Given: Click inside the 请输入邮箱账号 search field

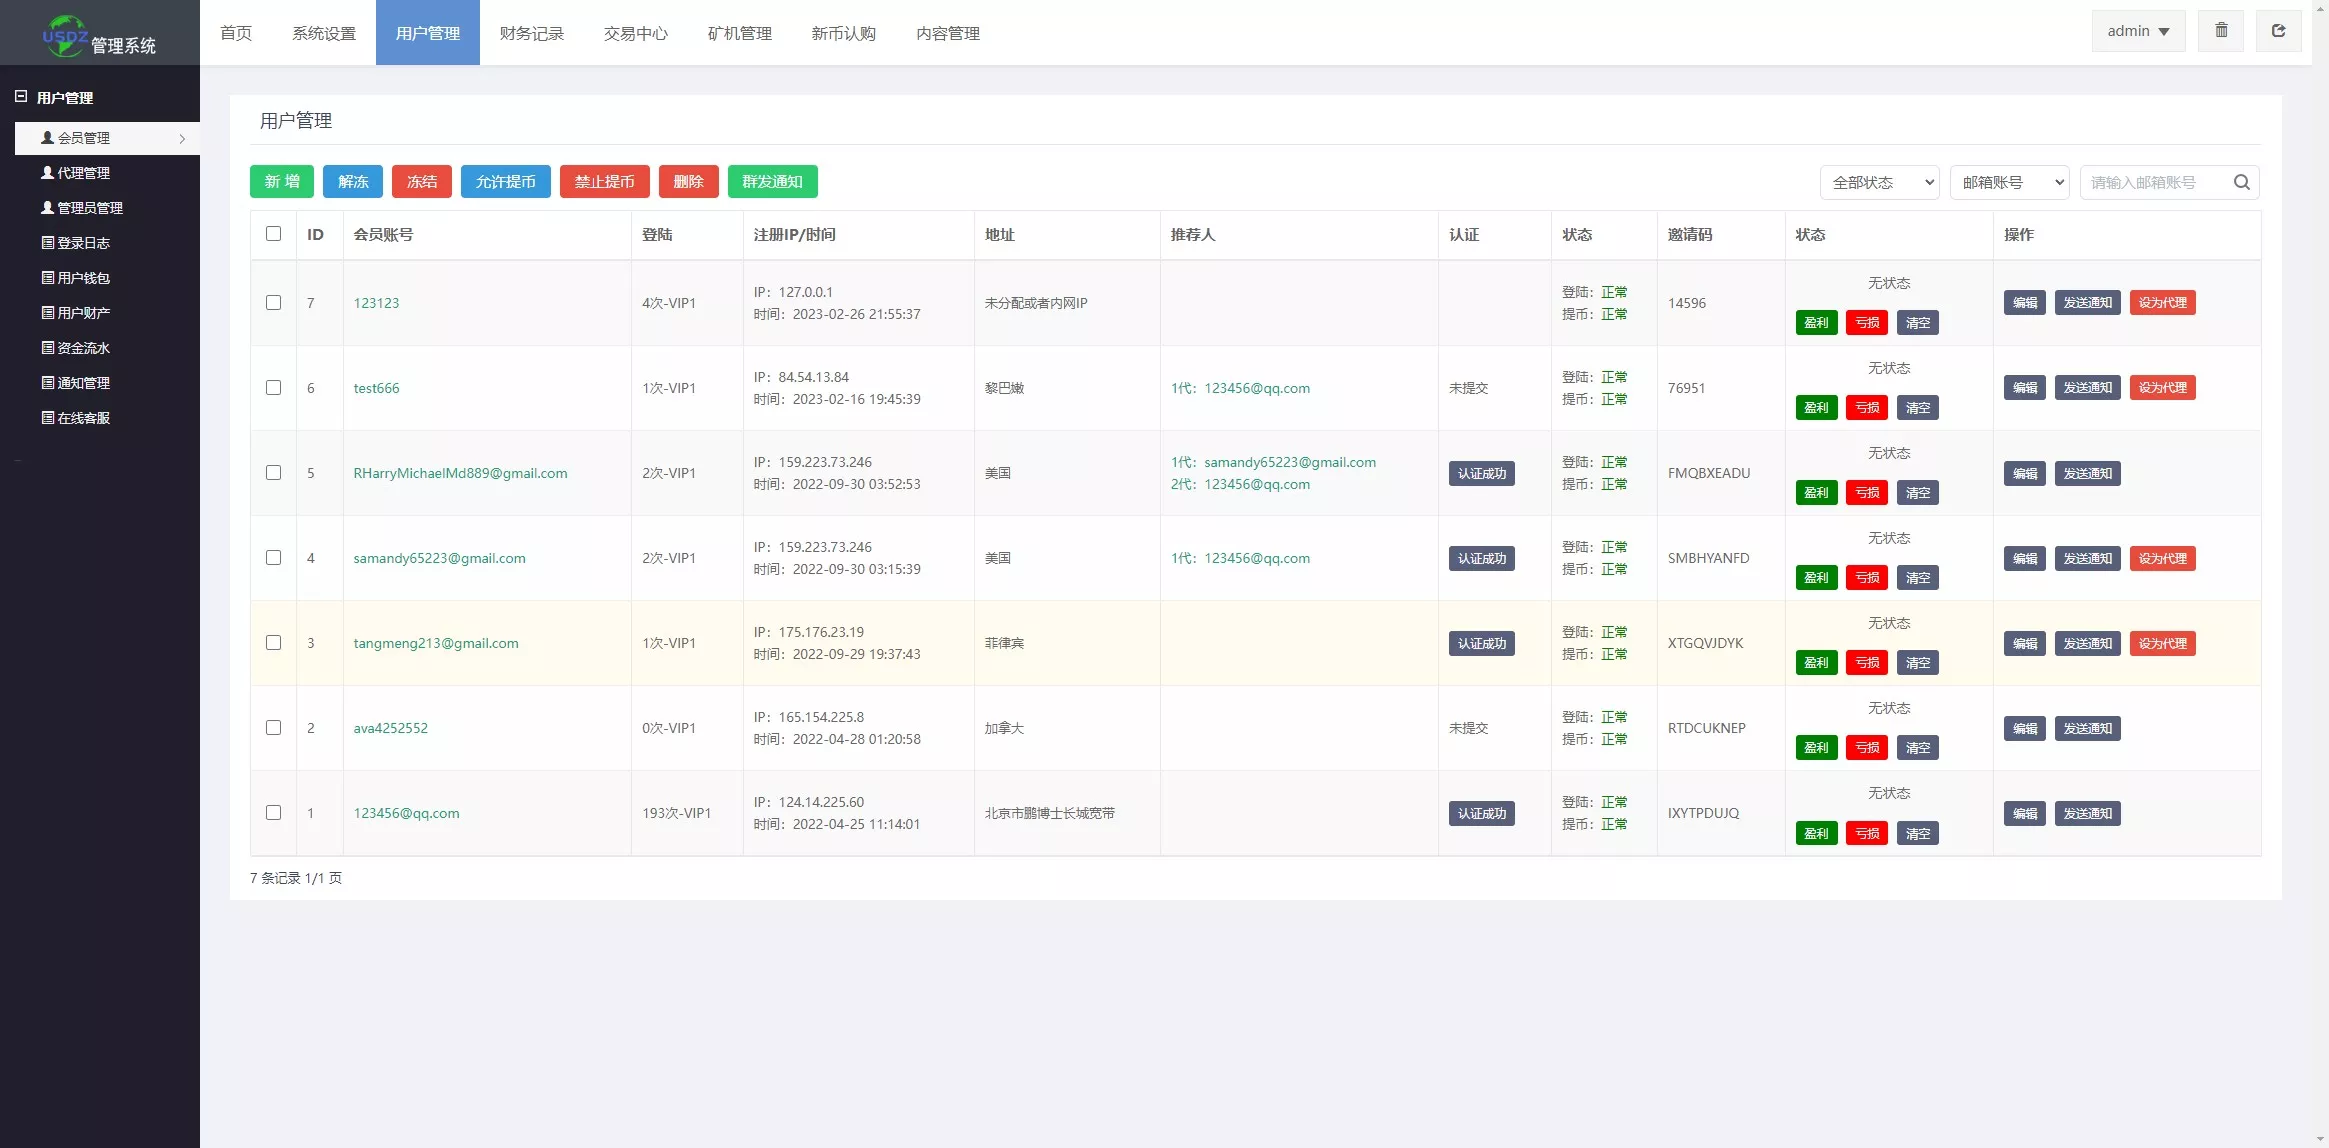Looking at the screenshot, I should [x=2150, y=182].
